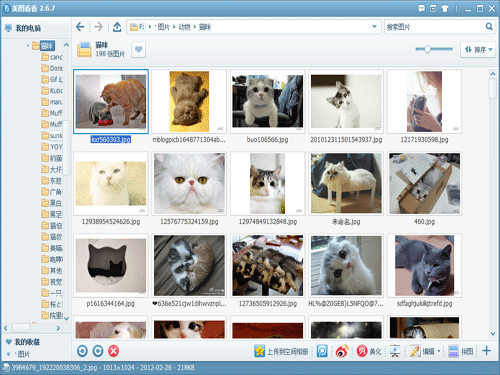Viewport: 500px width, 375px height.
Task: Share to Sina Weibo
Action: [x=342, y=351]
